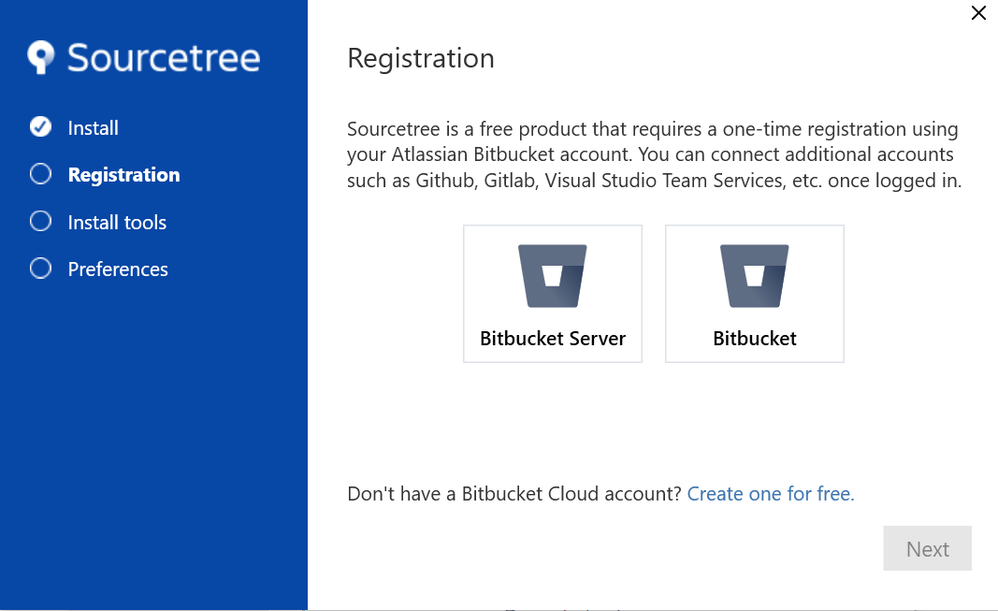Viewport: 998px width, 611px height.
Task: Select the Registration step label
Action: [124, 175]
